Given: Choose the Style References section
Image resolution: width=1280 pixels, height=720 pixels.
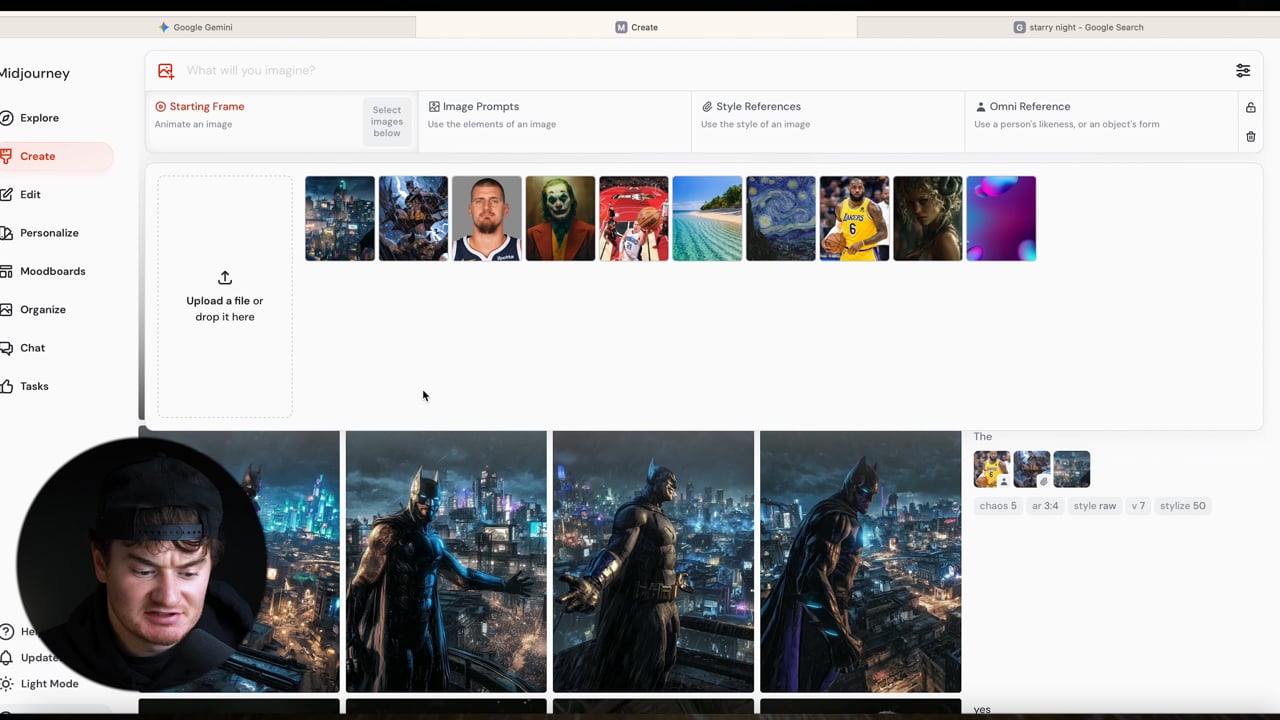Looking at the screenshot, I should point(827,121).
